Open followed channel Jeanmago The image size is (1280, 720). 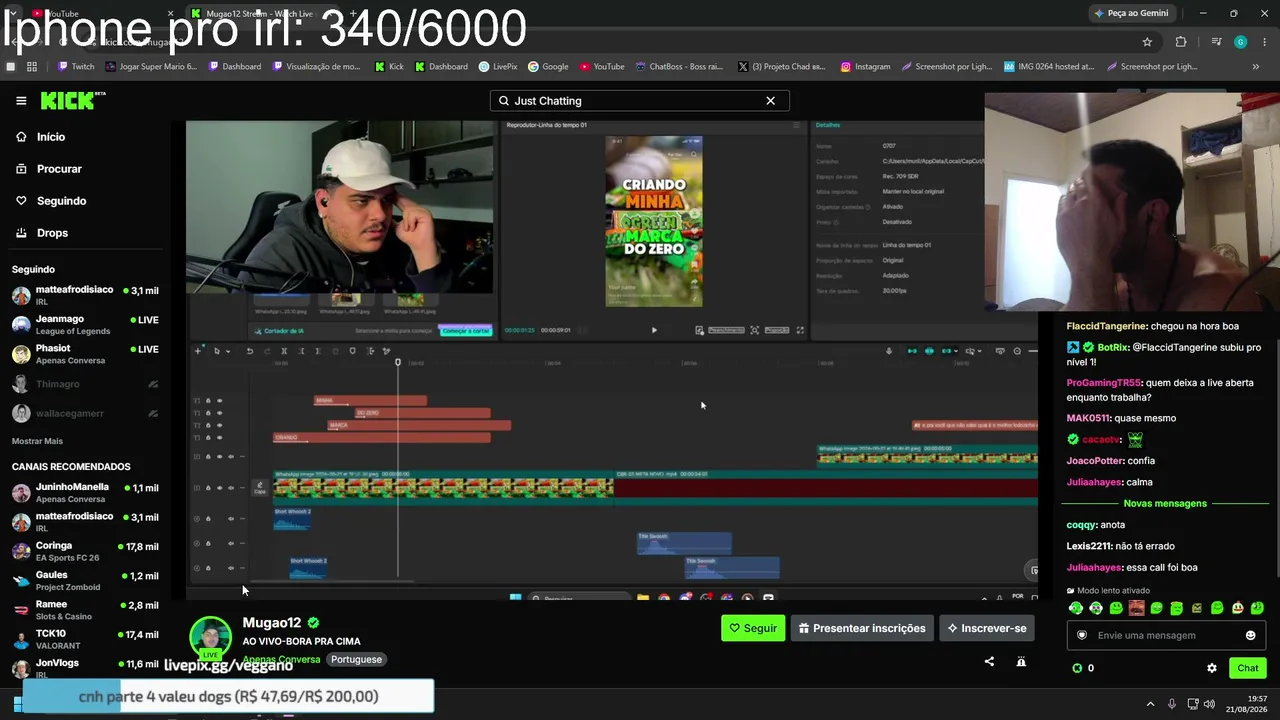(x=85, y=324)
